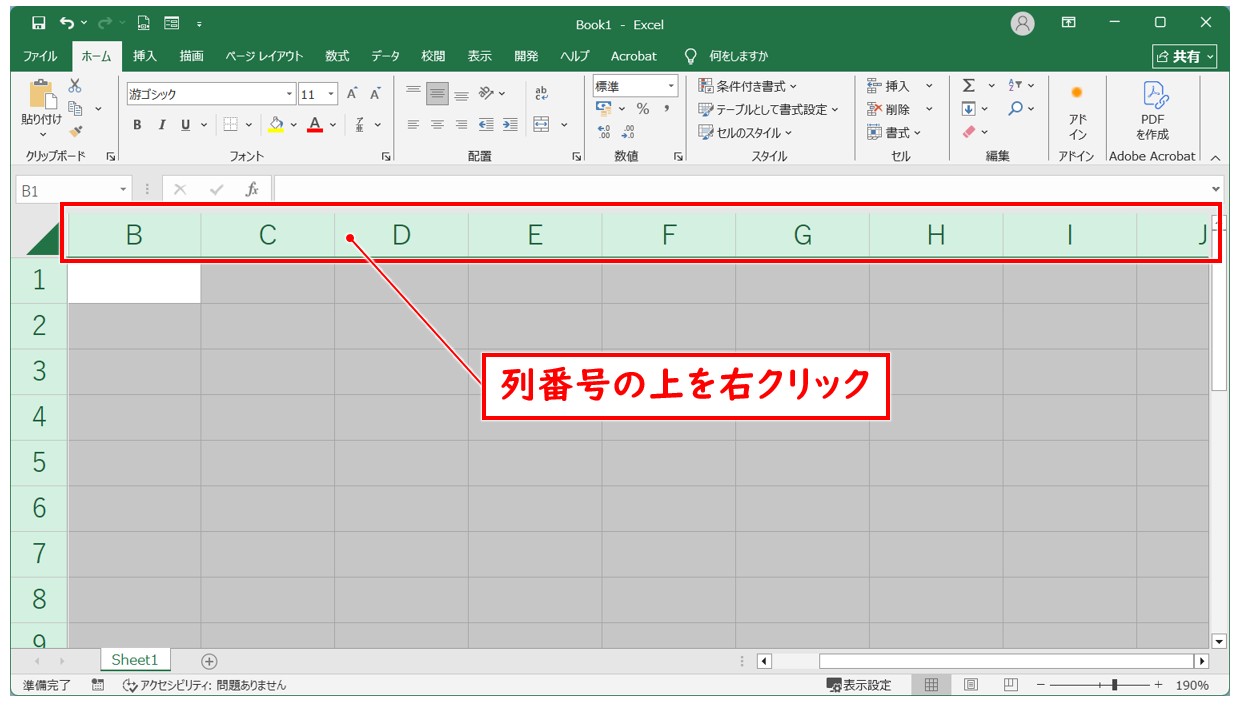
Task: Click the Sort and Filter icon
Action: coord(1016,86)
